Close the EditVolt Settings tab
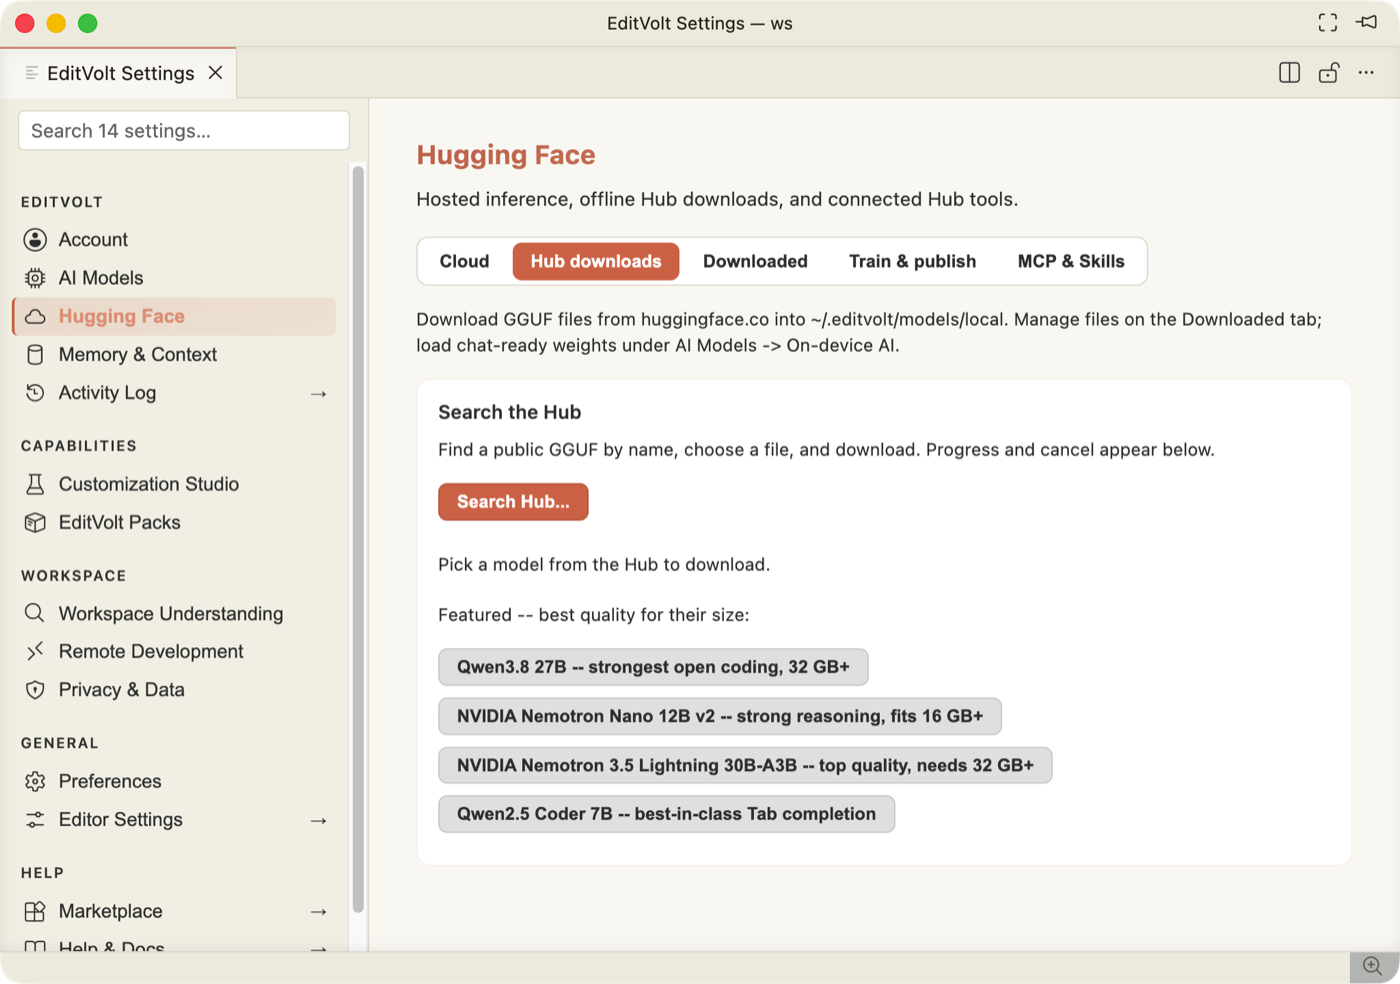Image resolution: width=1400 pixels, height=984 pixels. [x=215, y=73]
